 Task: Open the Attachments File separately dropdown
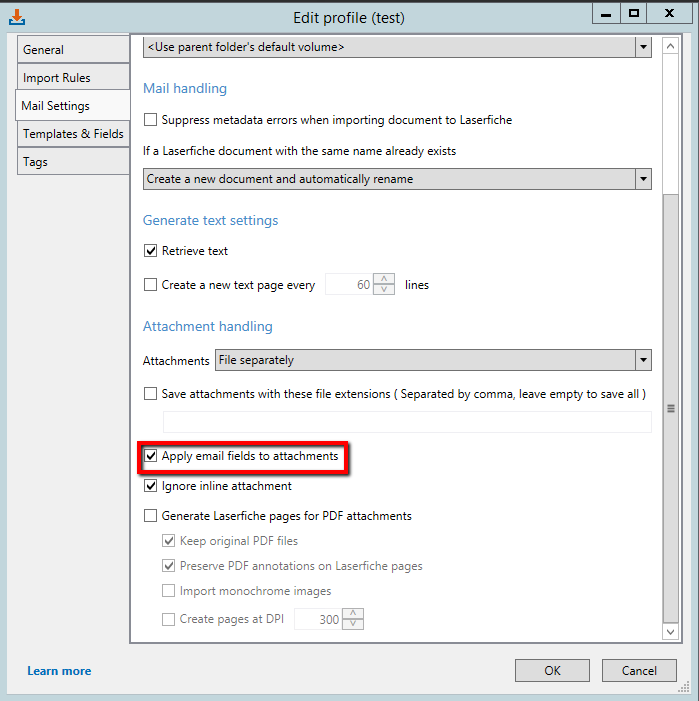click(433, 360)
